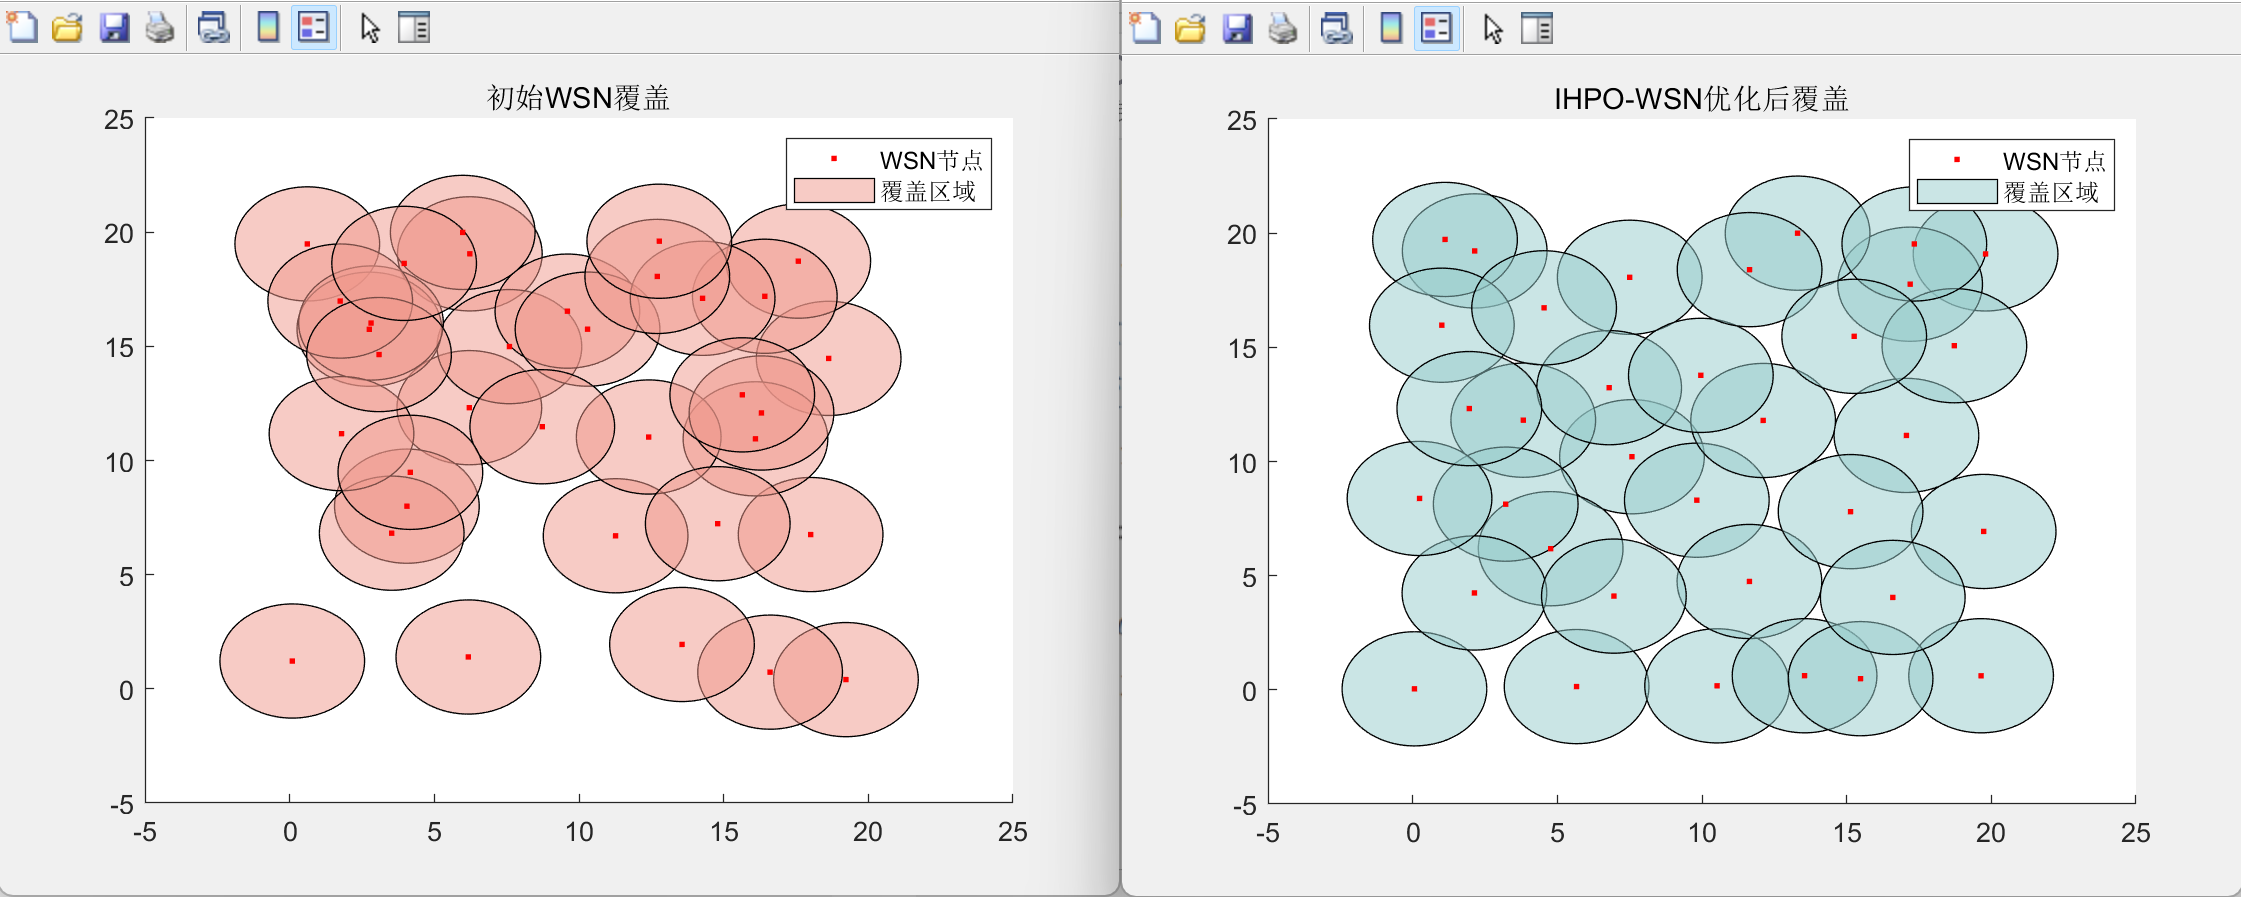Click 覆盖区域 legend label in right plot
Image resolution: width=2241 pixels, height=897 pixels.
pos(2051,192)
